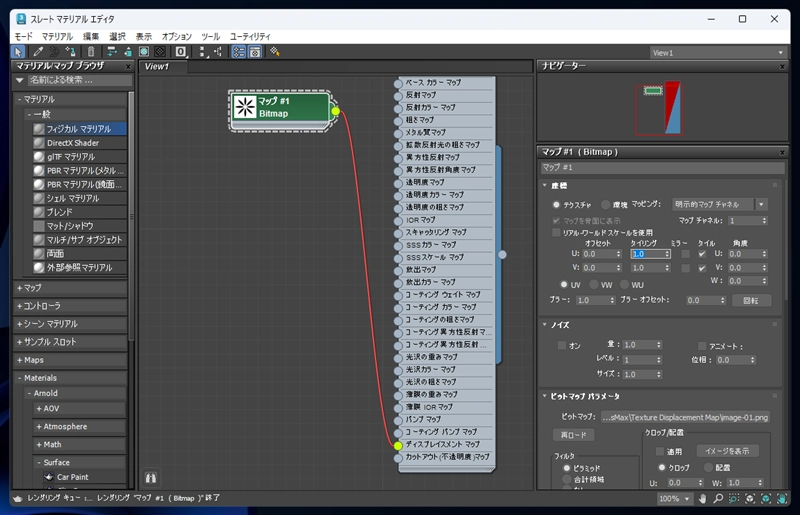The height and width of the screenshot is (515, 800).
Task: Enable noise オン checkbox
Action: click(562, 346)
